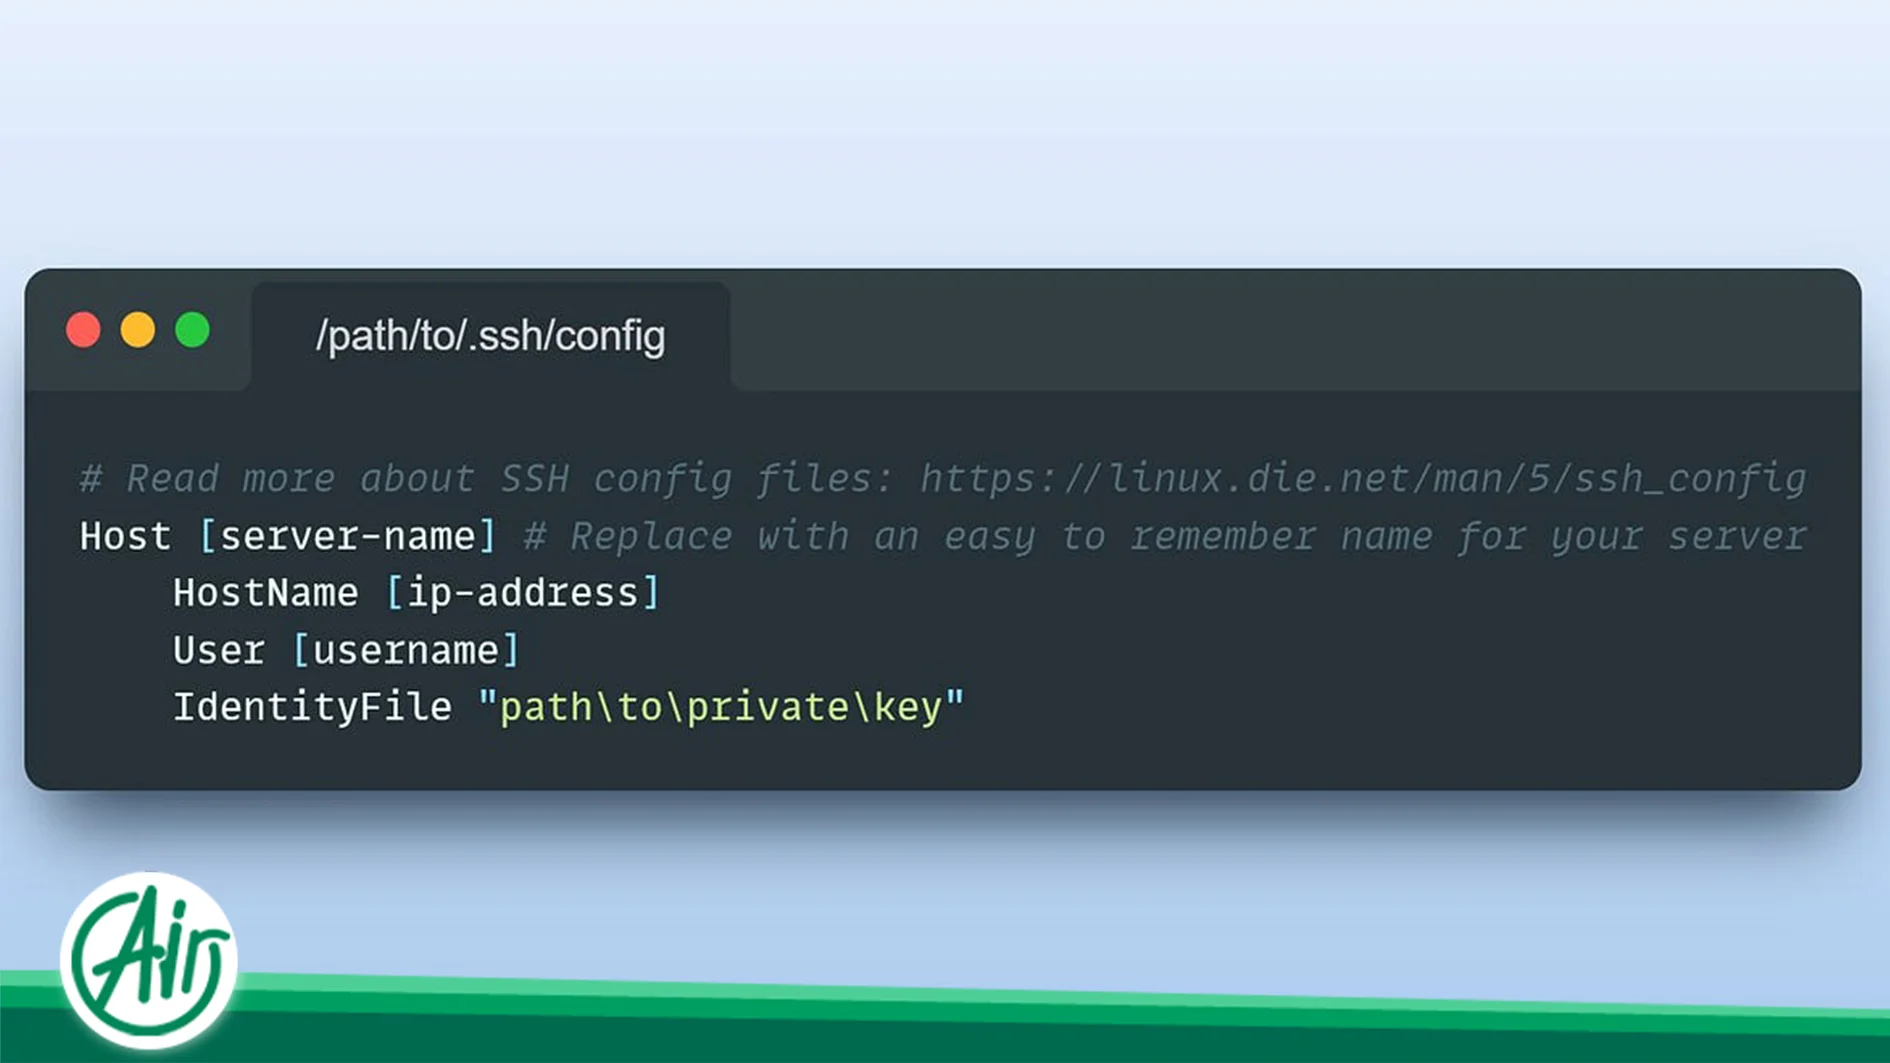Click the red close window dot
The image size is (1890, 1063).
pos(83,330)
